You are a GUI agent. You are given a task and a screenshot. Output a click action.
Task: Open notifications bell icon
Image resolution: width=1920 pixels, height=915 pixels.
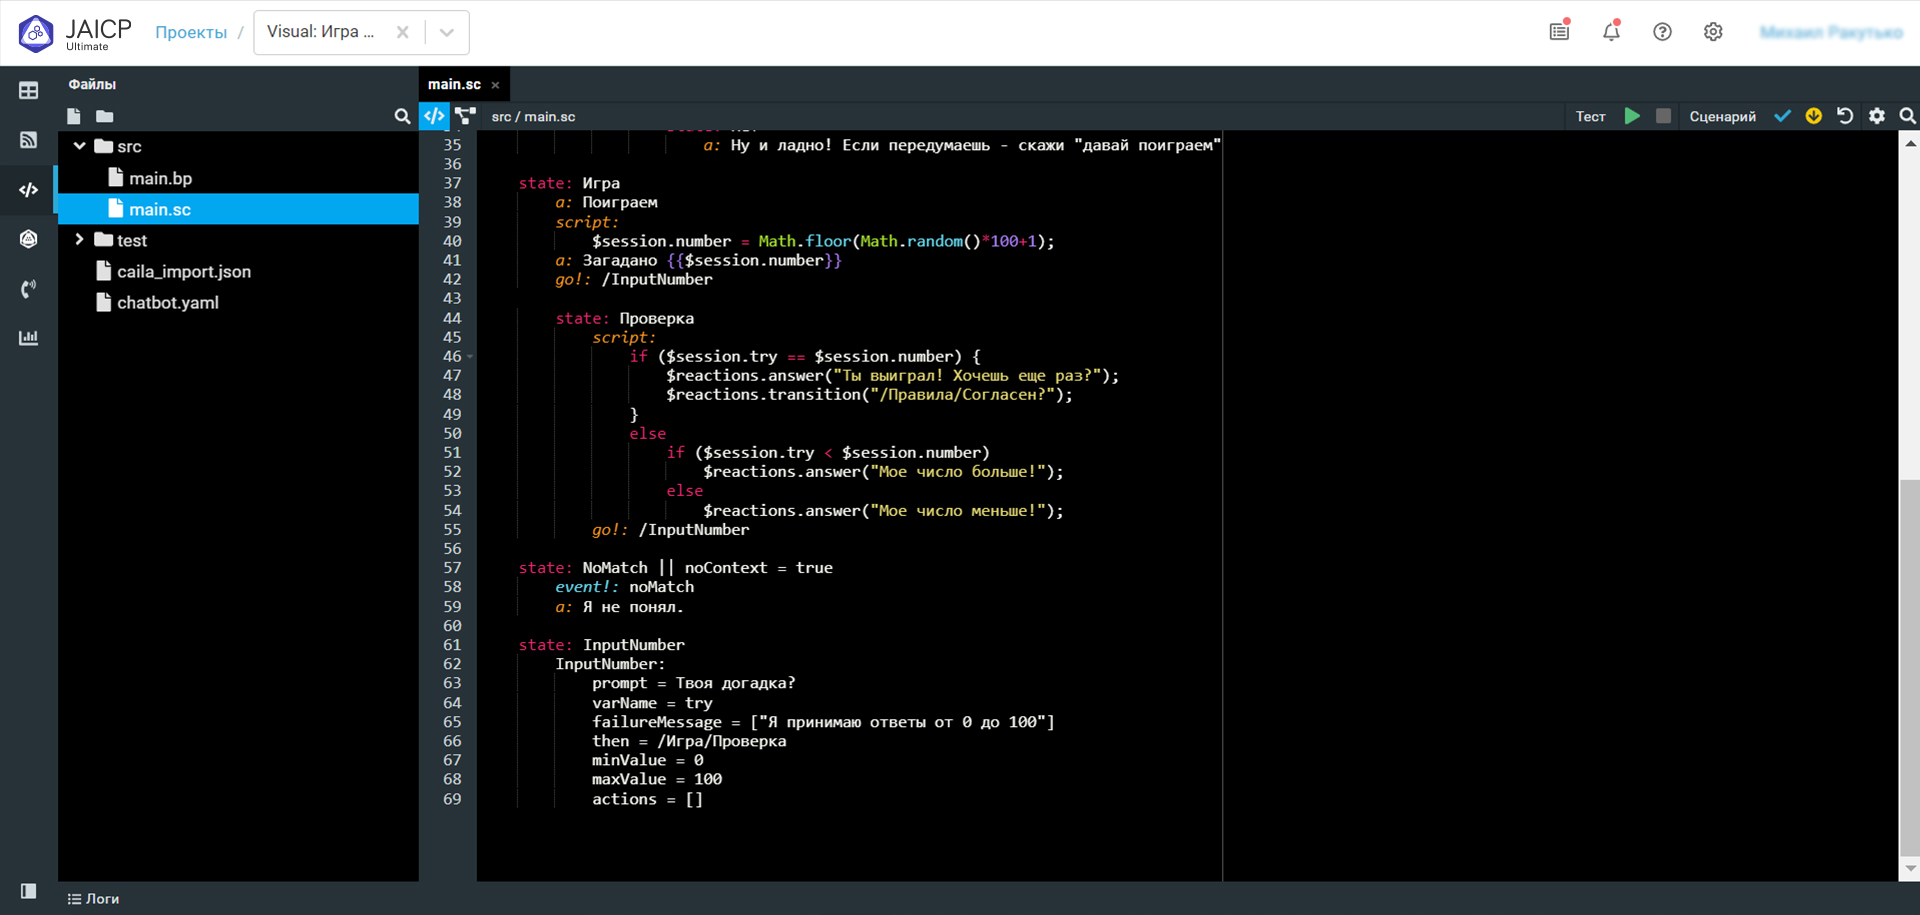click(1611, 31)
